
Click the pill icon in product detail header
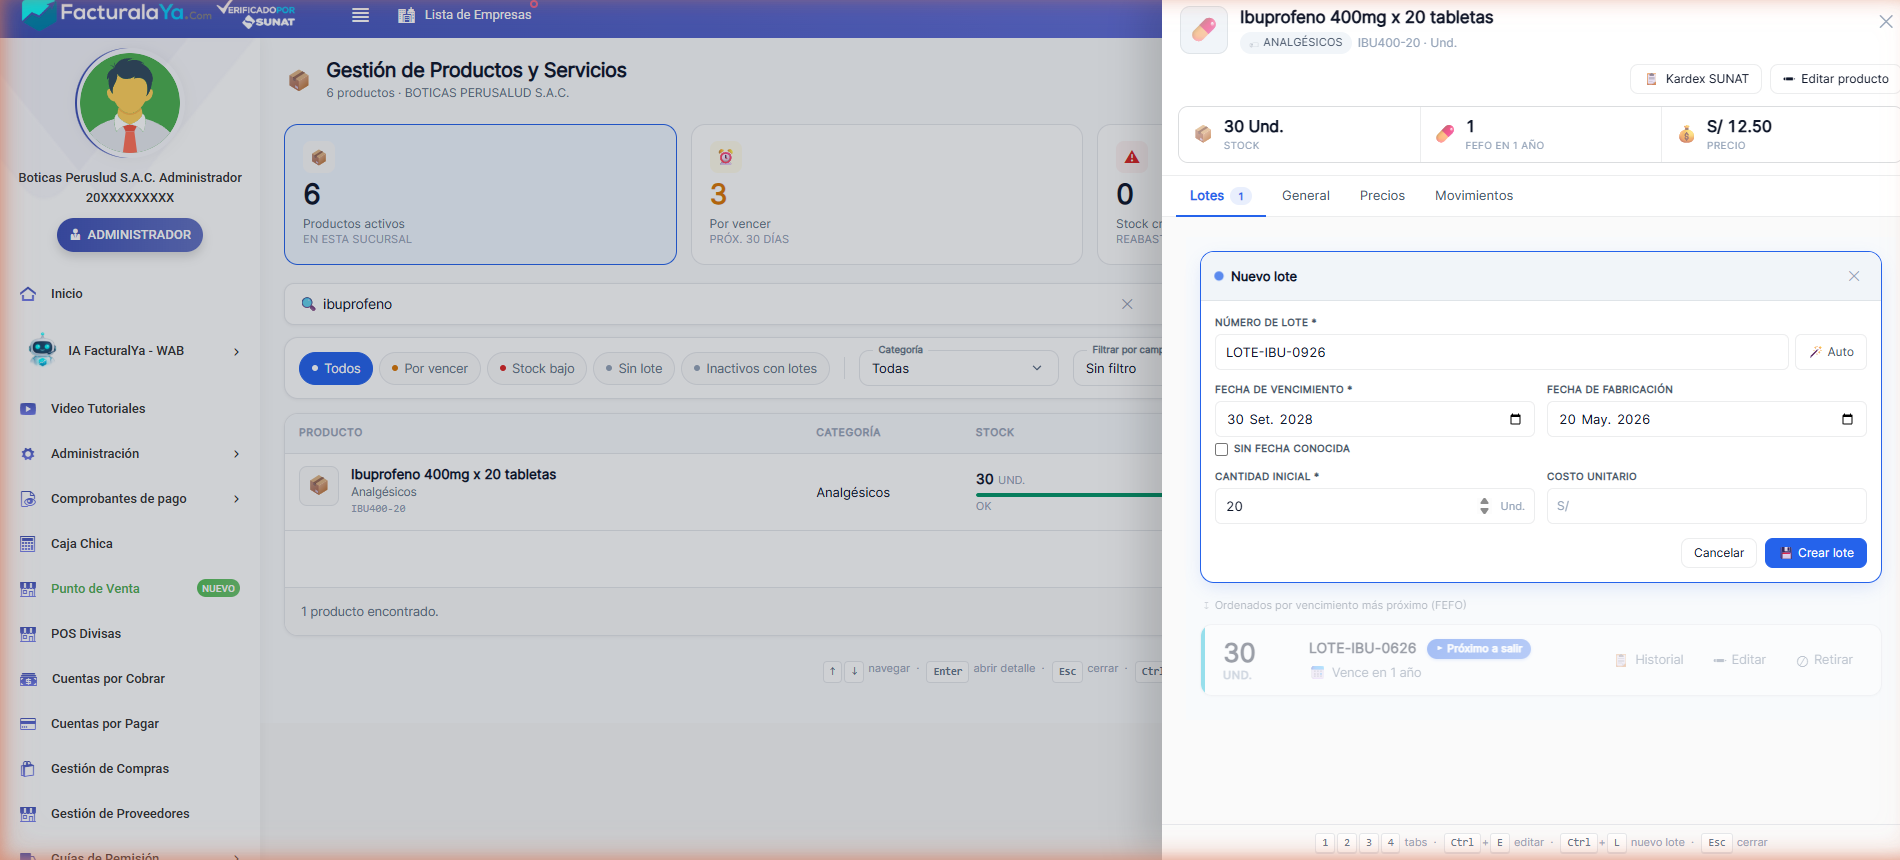pos(1204,29)
